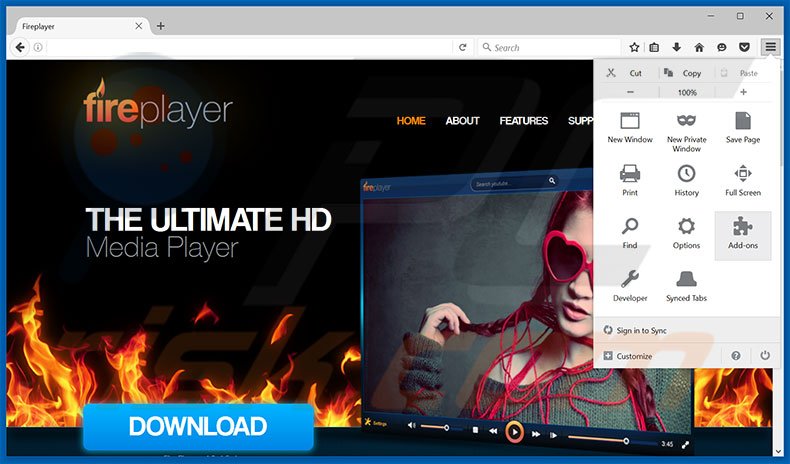
Task: Click Sign in to Sync
Action: click(641, 330)
